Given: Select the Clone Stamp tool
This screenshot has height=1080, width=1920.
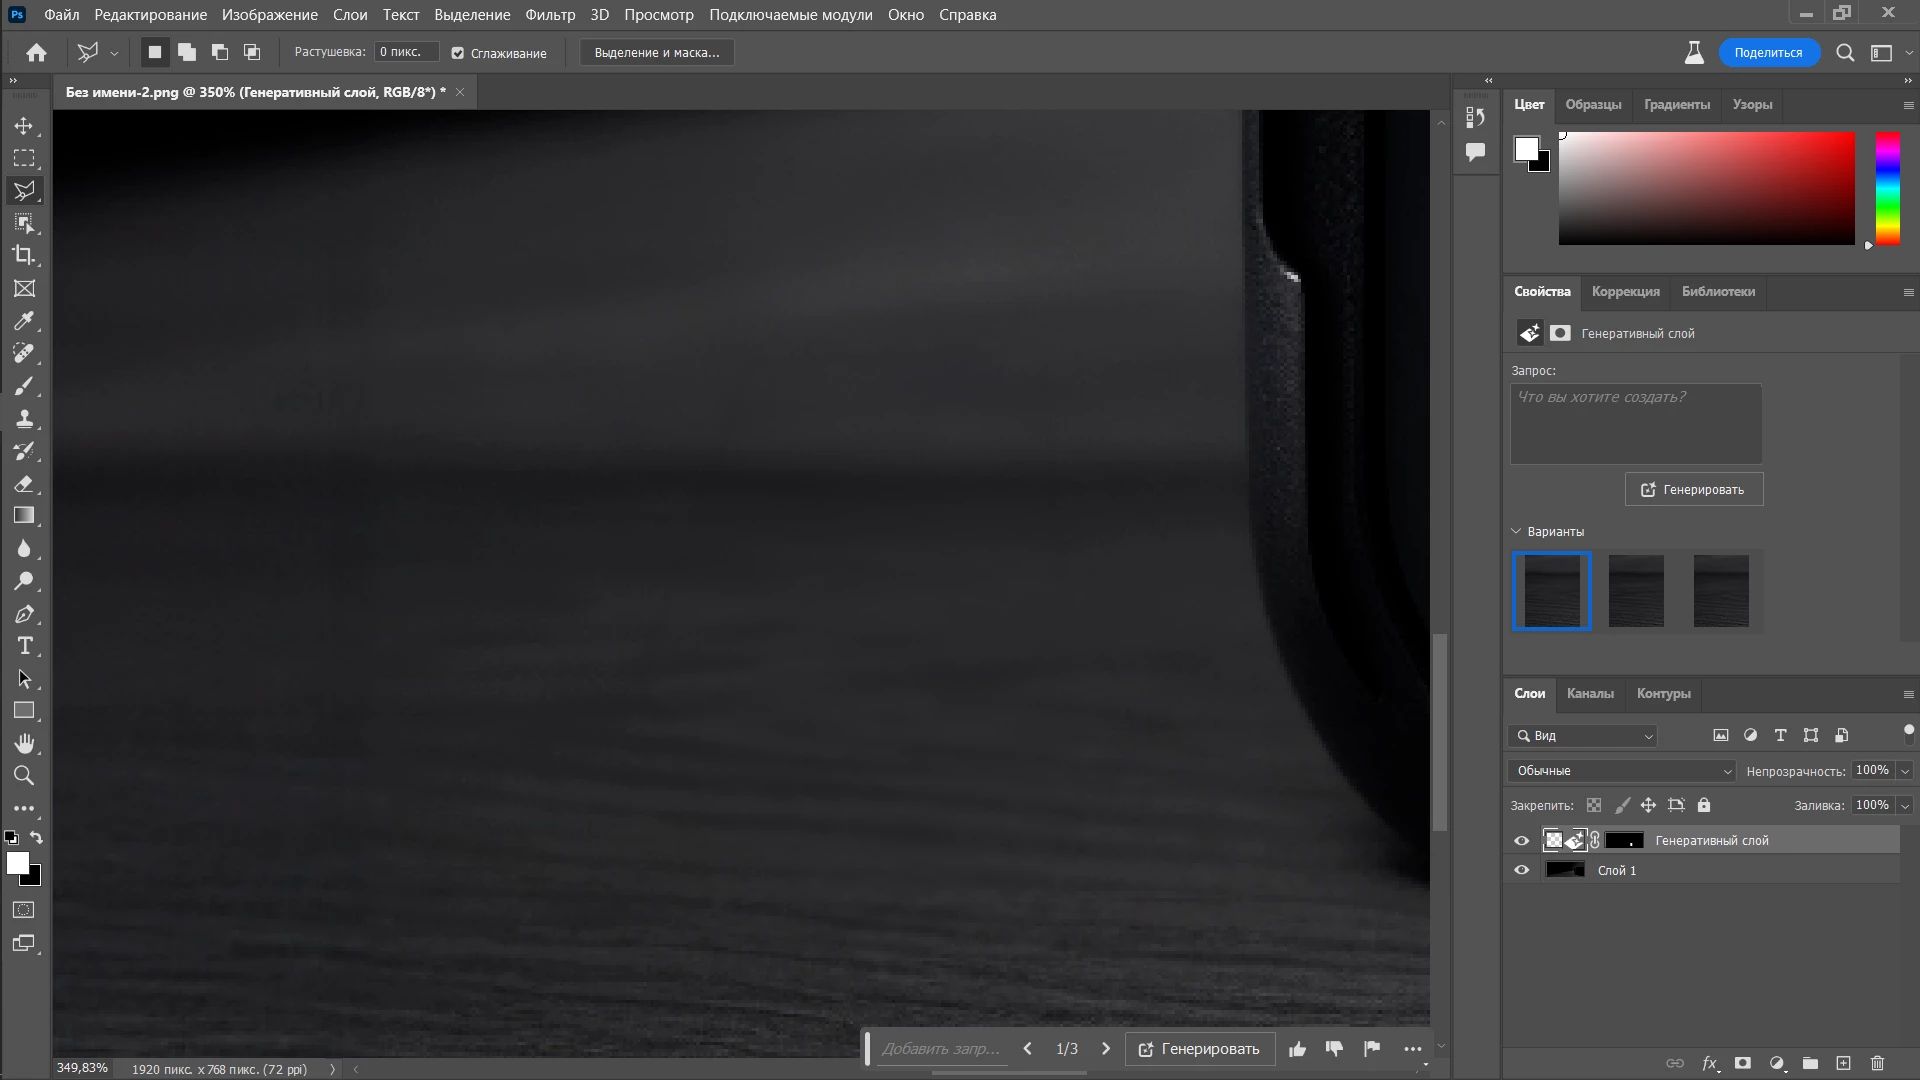Looking at the screenshot, I should click(x=24, y=419).
